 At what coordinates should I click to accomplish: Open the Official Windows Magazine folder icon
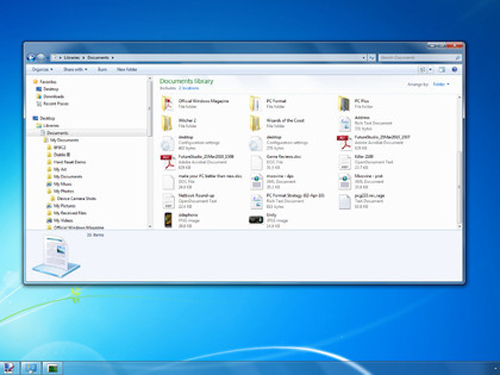point(168,103)
